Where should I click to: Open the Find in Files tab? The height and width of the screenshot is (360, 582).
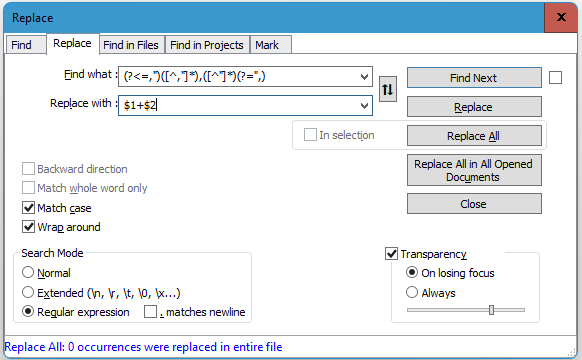131,45
